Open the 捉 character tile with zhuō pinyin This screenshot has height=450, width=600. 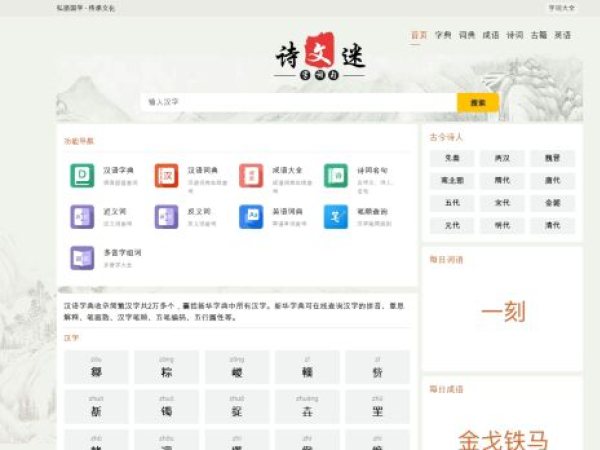click(237, 406)
